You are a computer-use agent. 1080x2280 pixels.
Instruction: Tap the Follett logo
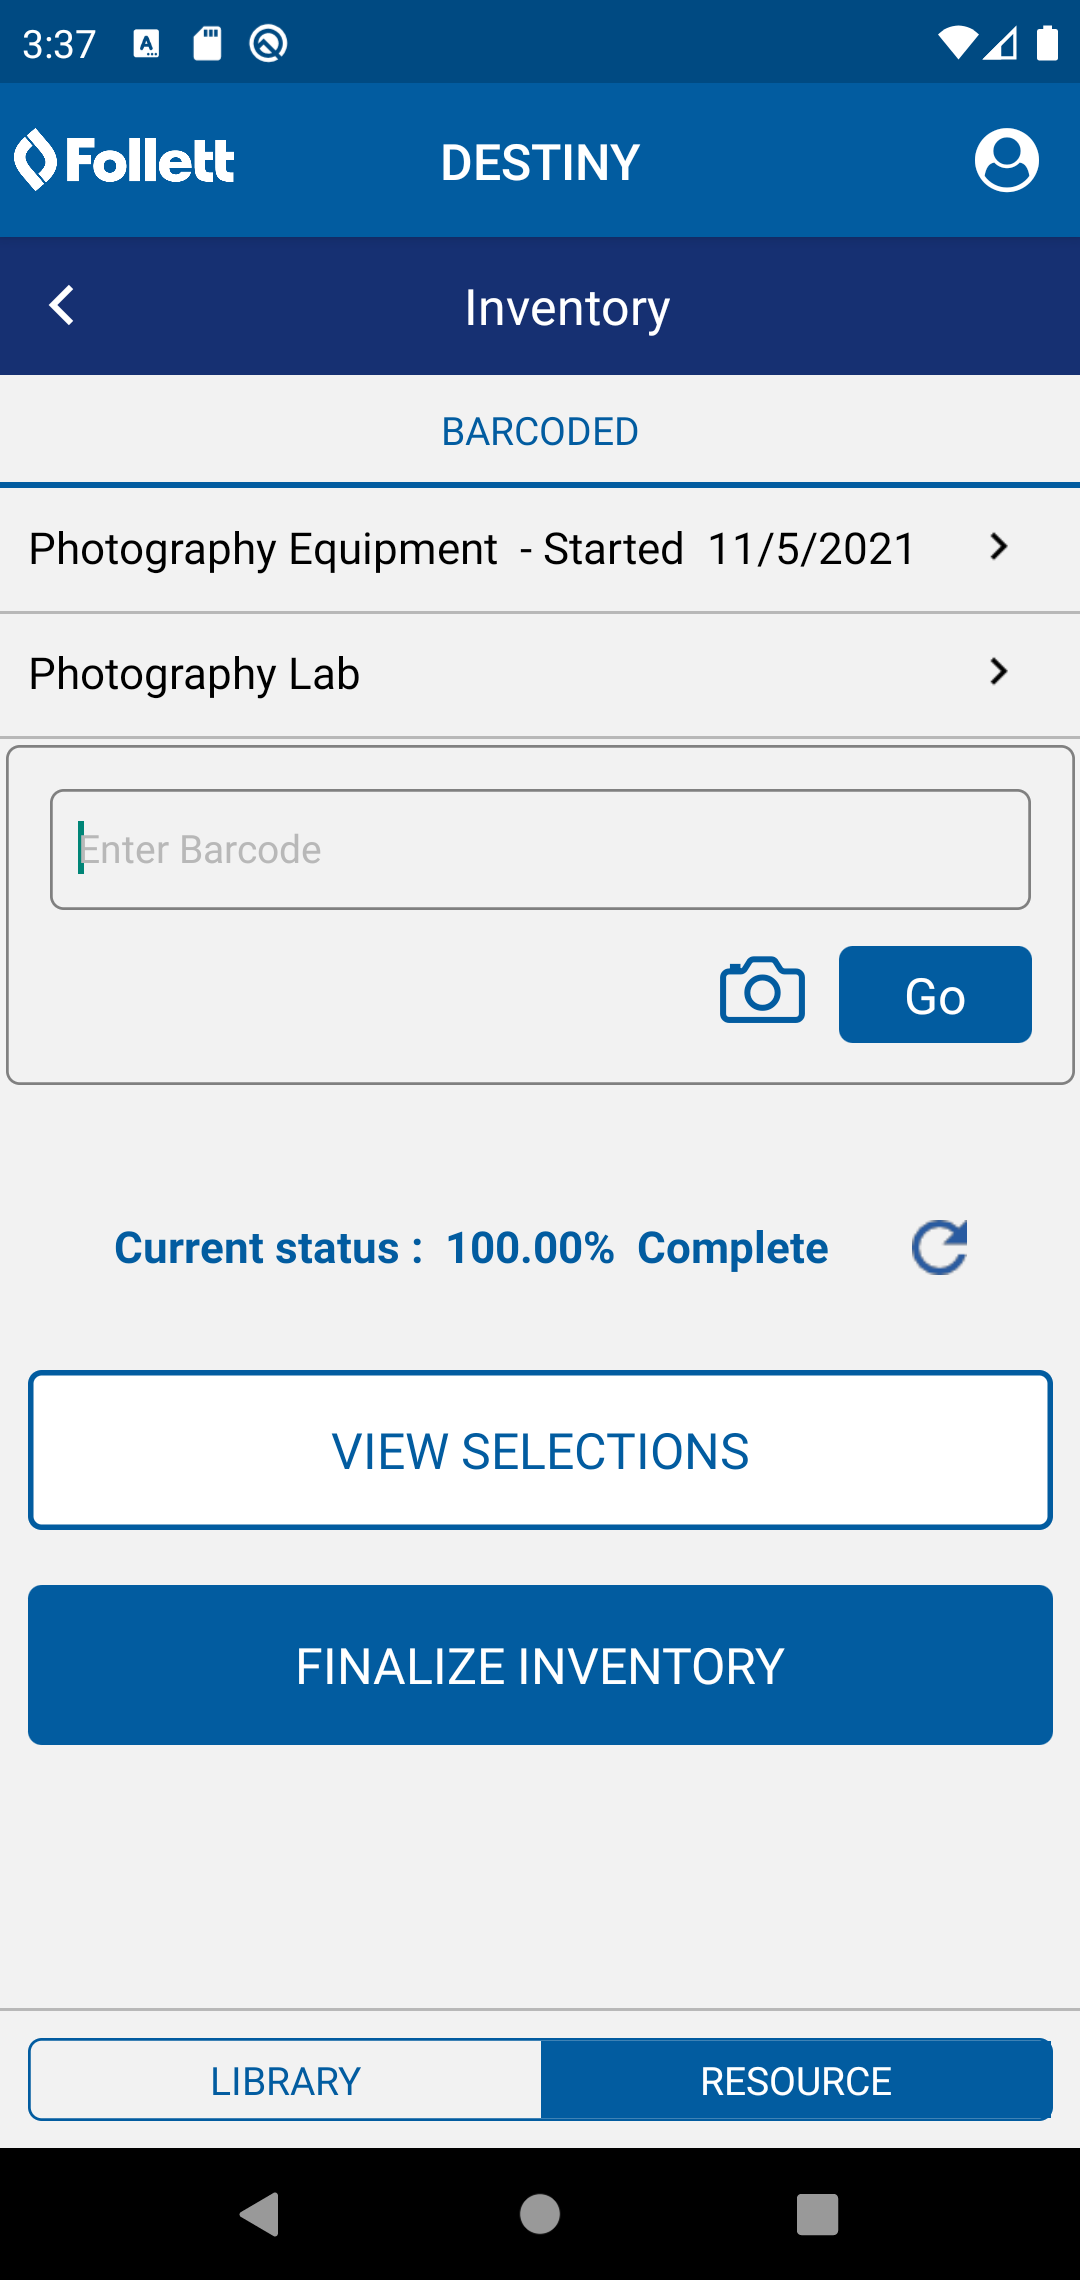pyautogui.click(x=125, y=160)
